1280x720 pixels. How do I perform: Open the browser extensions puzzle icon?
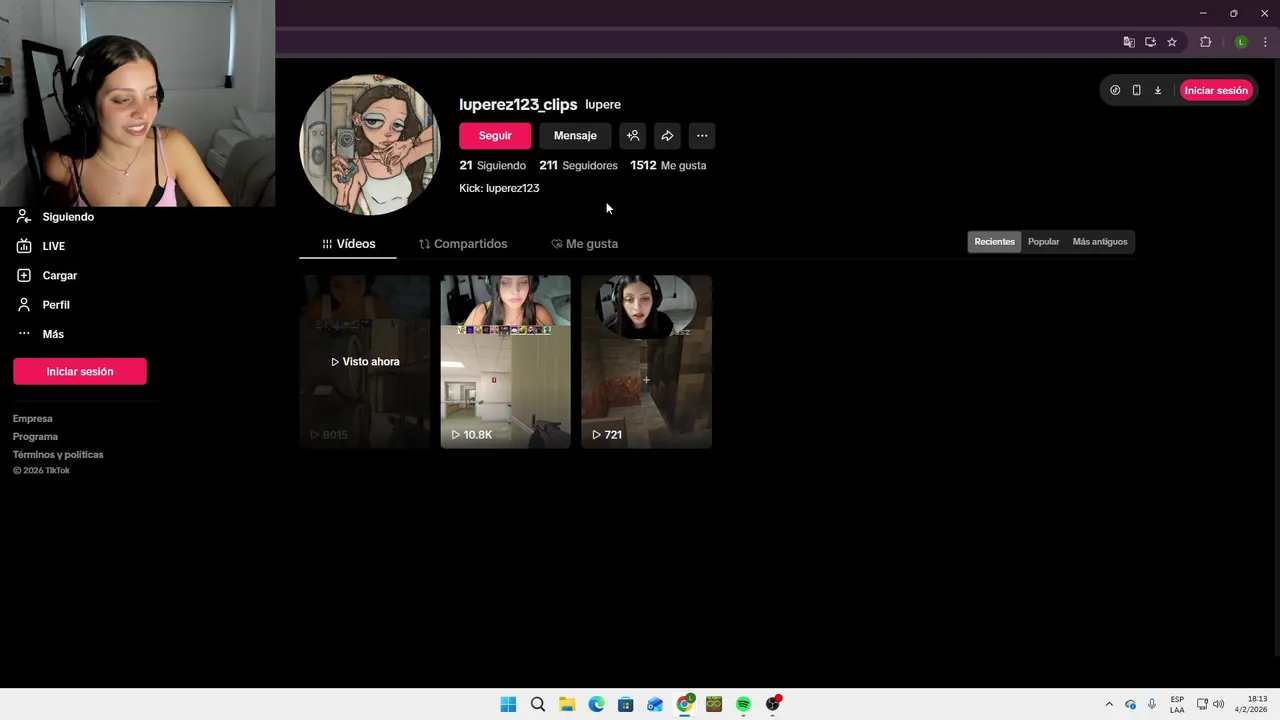pyautogui.click(x=1205, y=42)
